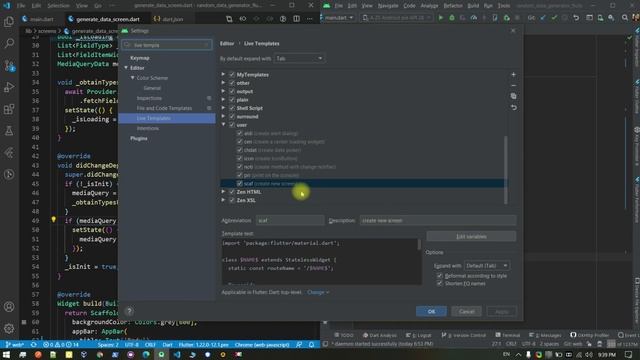Toggle the surround group checkbox
Screen dimensions: 640x360
tap(232, 116)
